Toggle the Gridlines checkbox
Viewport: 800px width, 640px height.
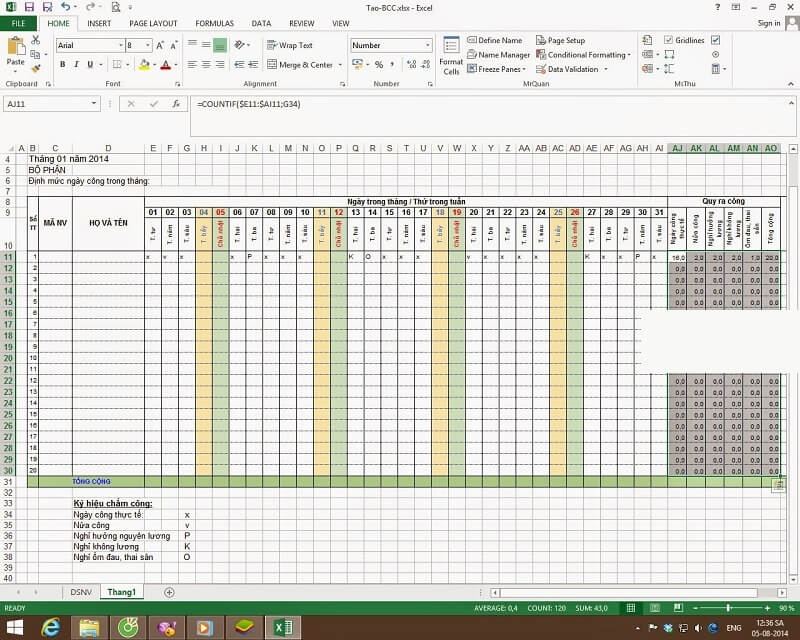point(669,40)
